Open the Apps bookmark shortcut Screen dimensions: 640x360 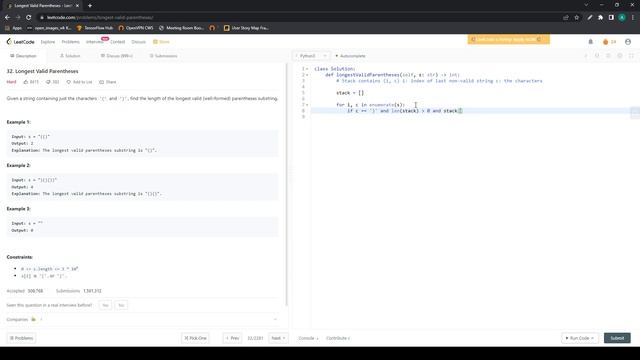[x=13, y=28]
